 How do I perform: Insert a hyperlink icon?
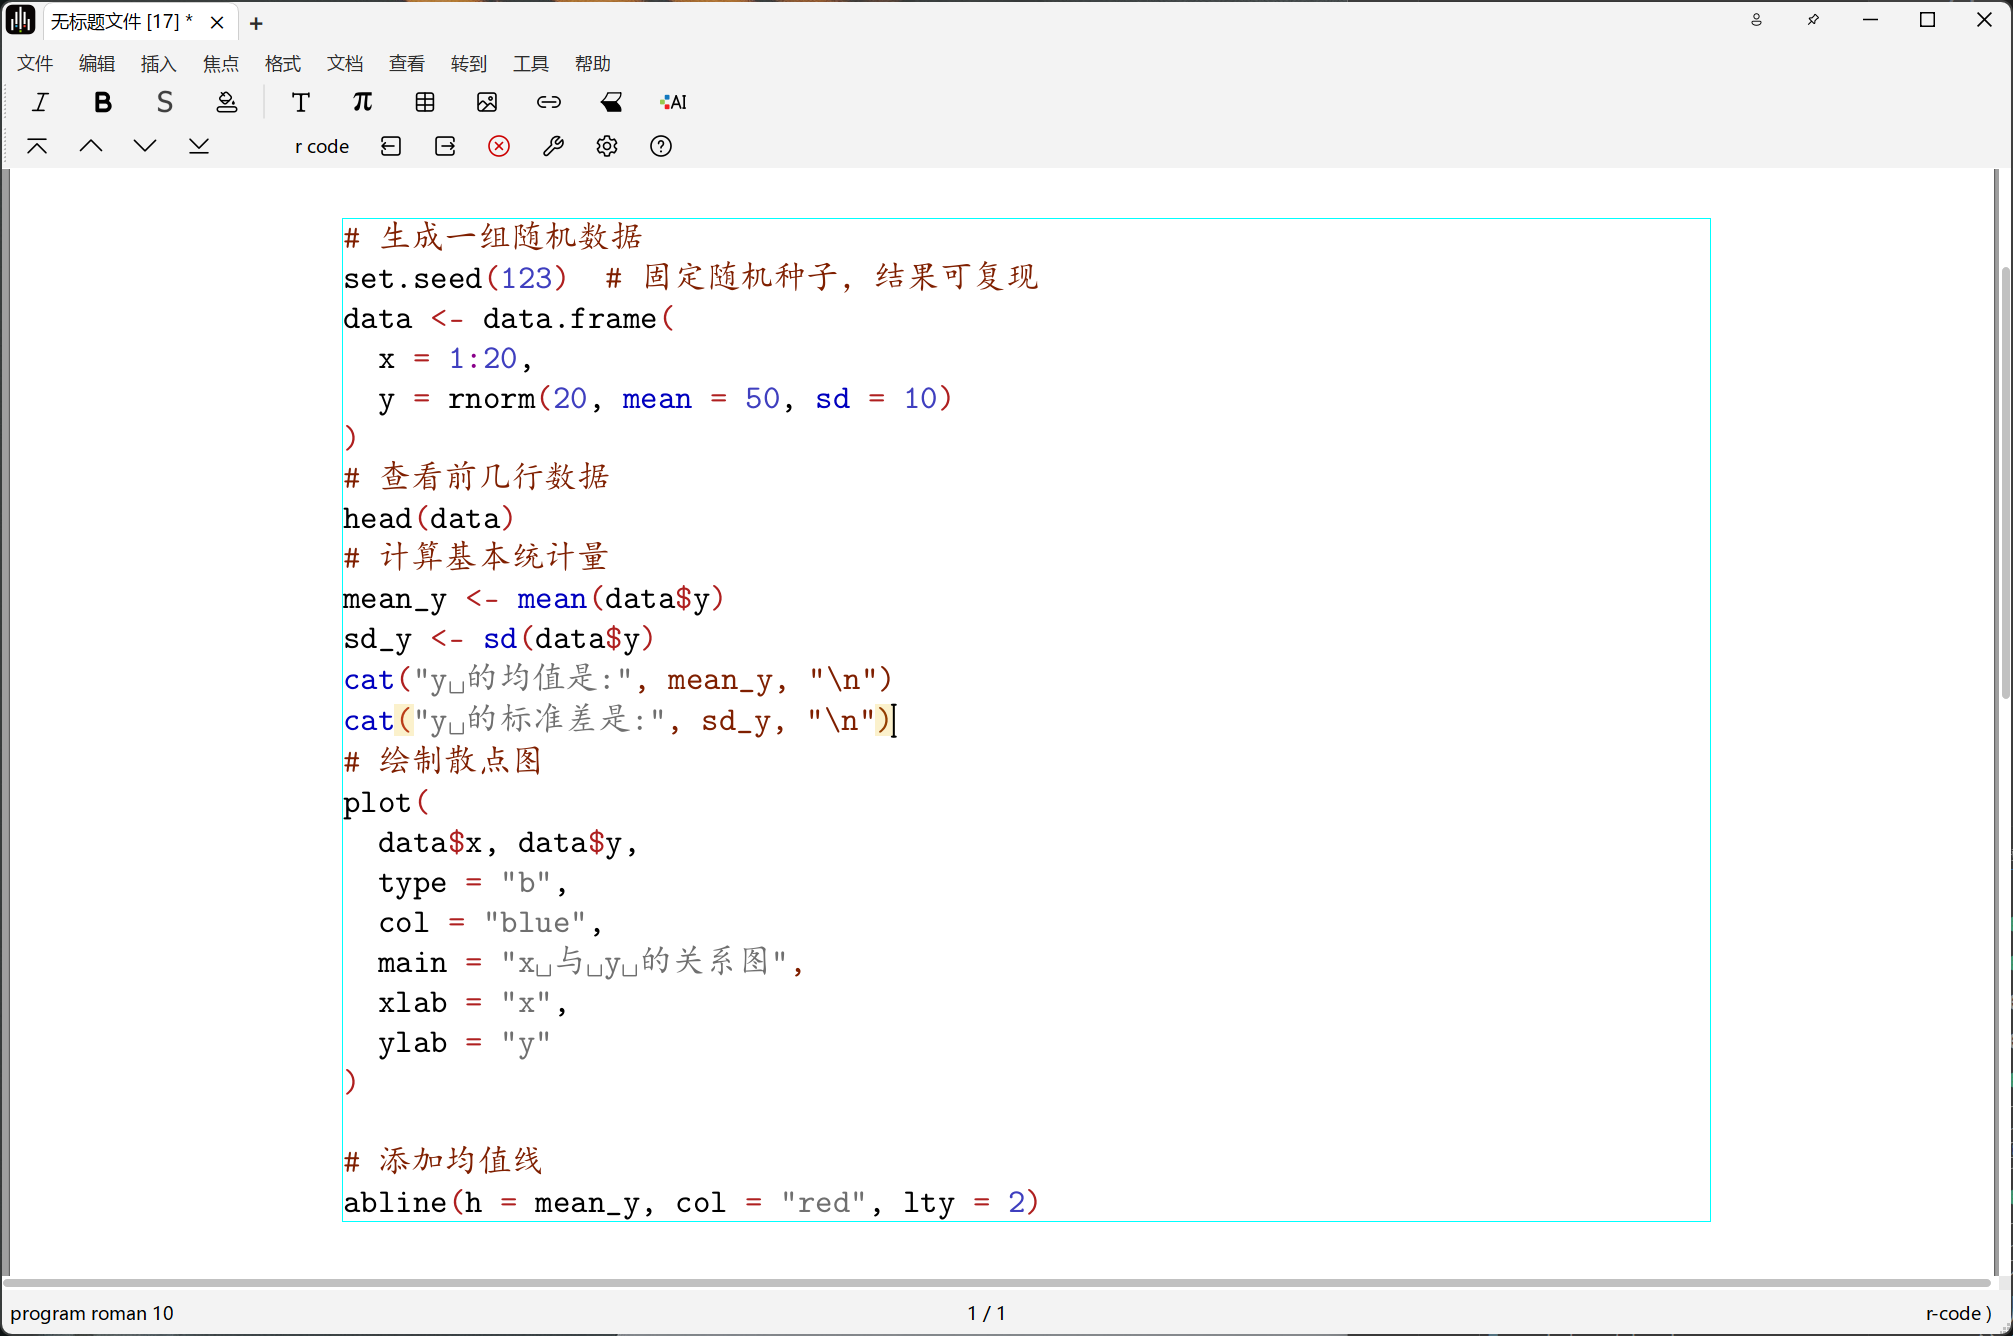point(549,102)
